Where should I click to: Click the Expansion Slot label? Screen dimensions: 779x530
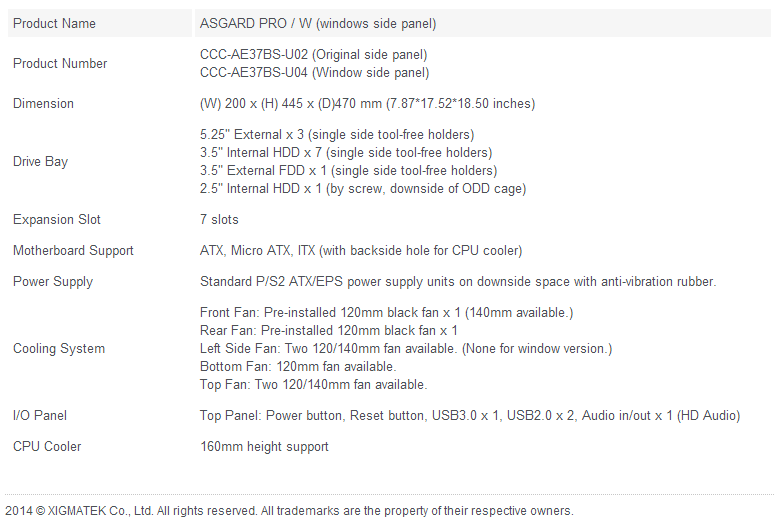click(57, 219)
